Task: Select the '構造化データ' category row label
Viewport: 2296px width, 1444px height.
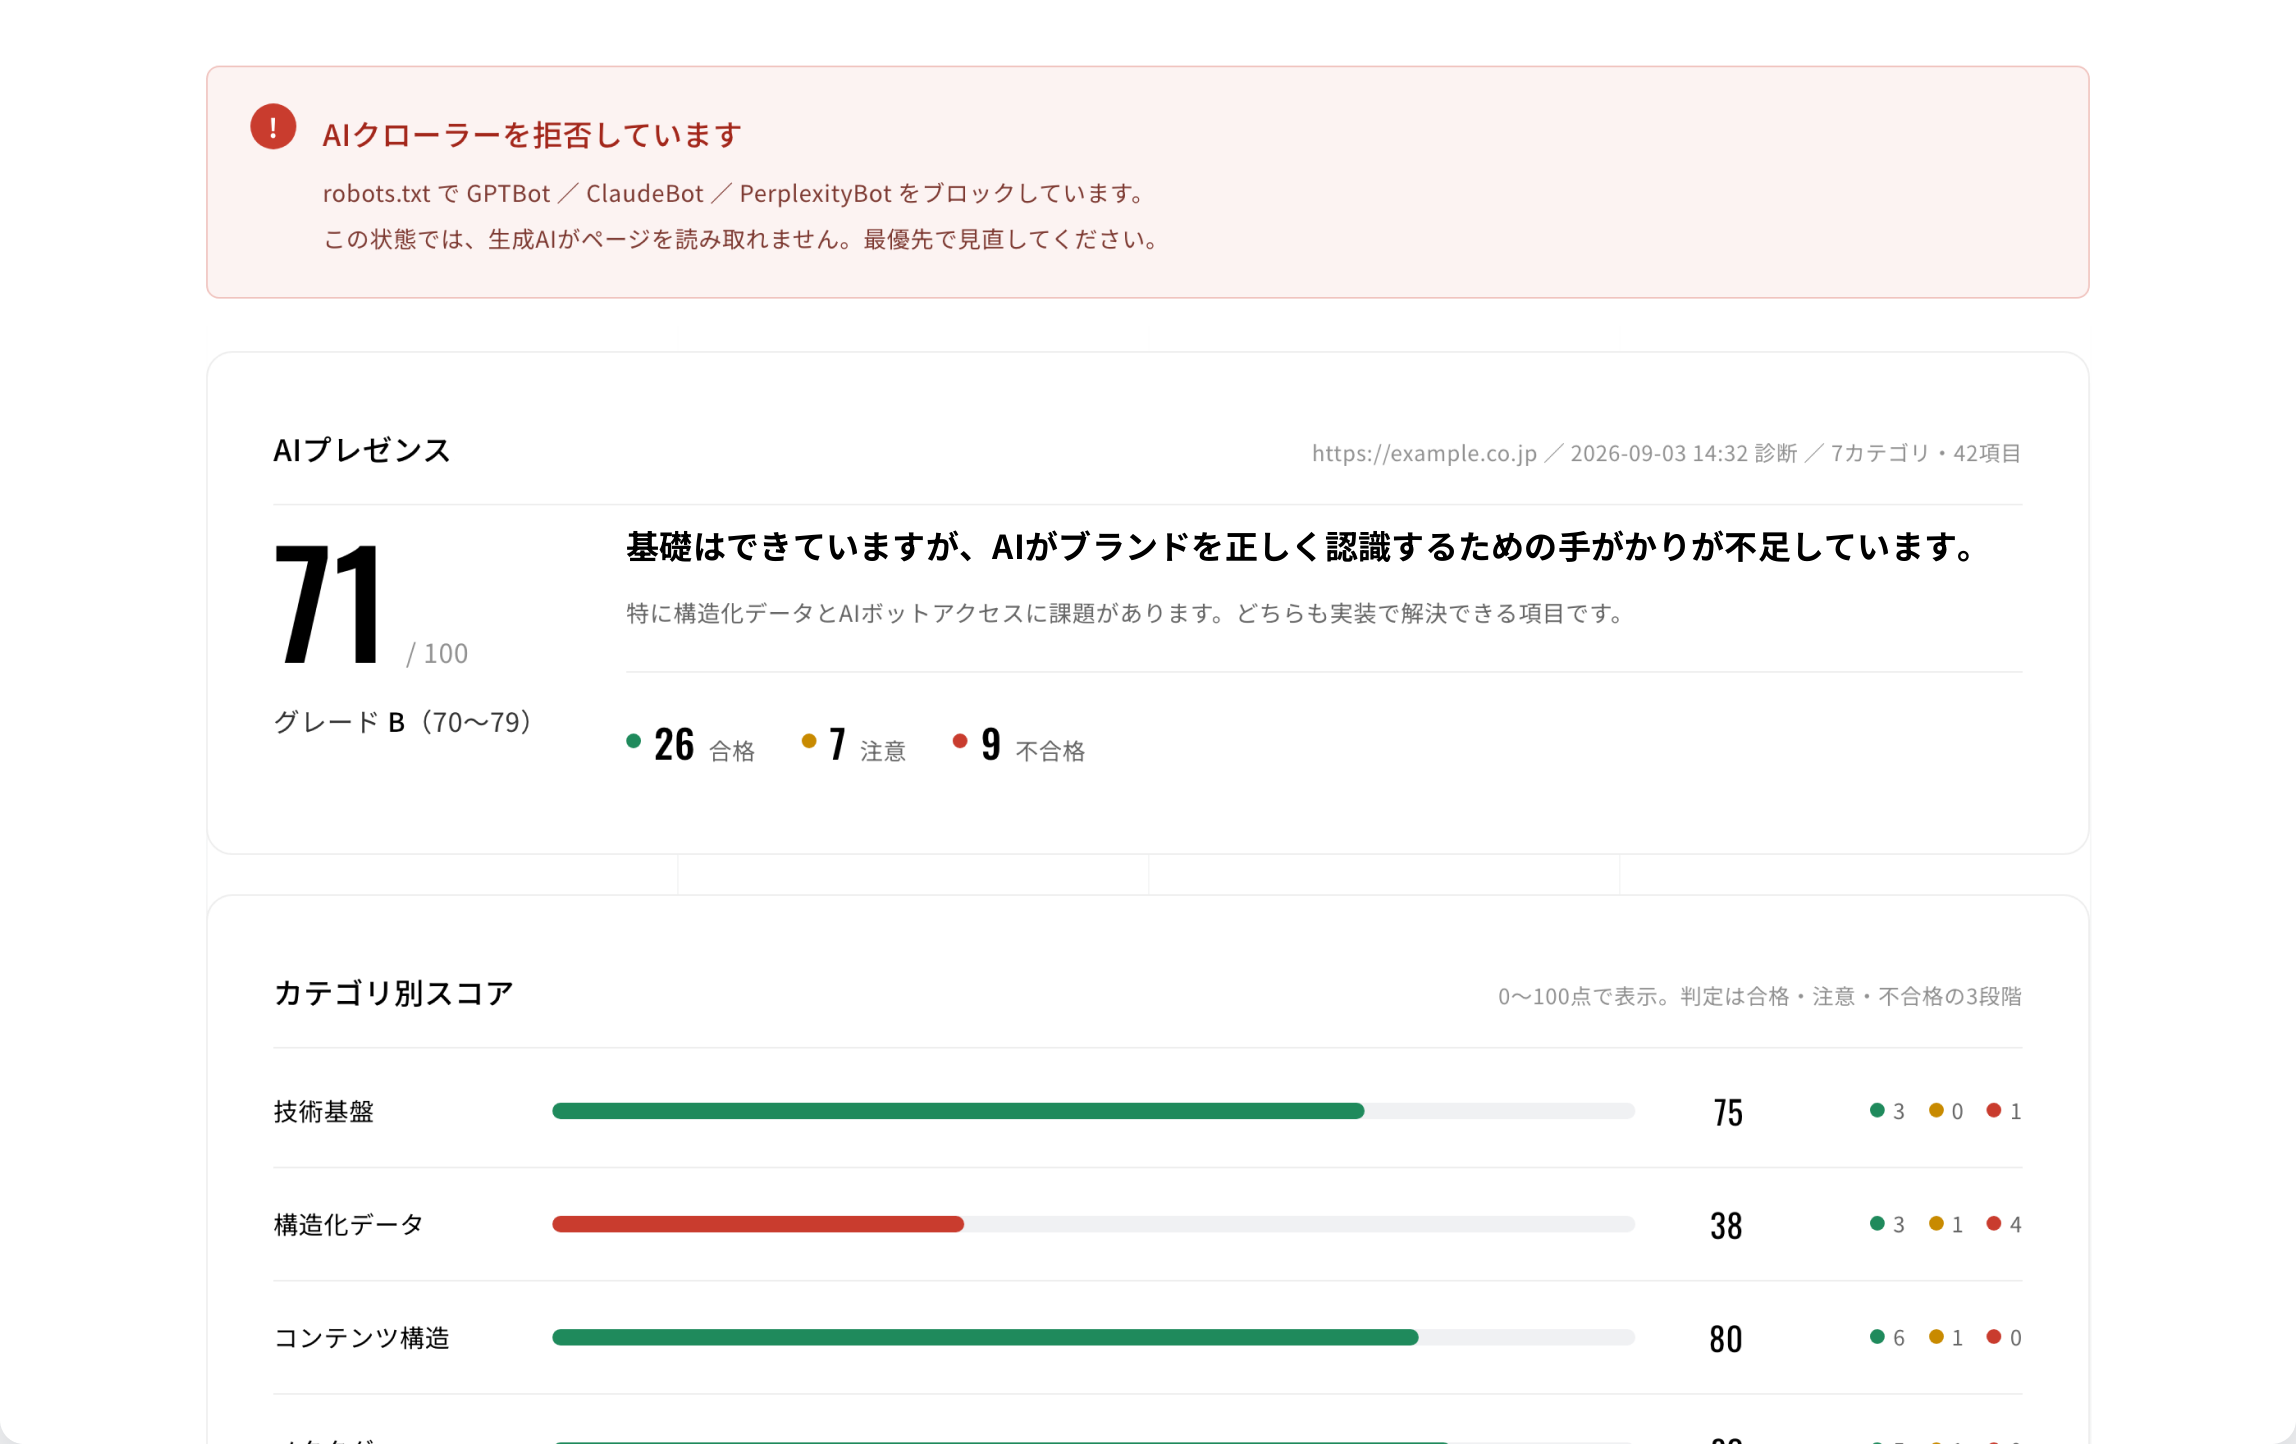Action: point(348,1225)
